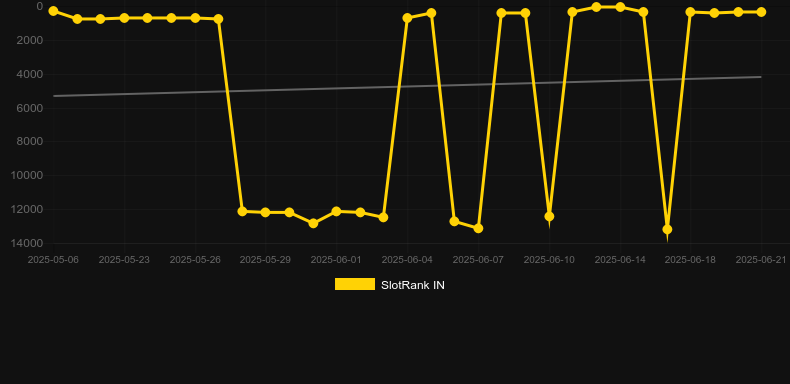Select the first data point at 2025-05-06
This screenshot has height=384, width=790.
point(53,11)
